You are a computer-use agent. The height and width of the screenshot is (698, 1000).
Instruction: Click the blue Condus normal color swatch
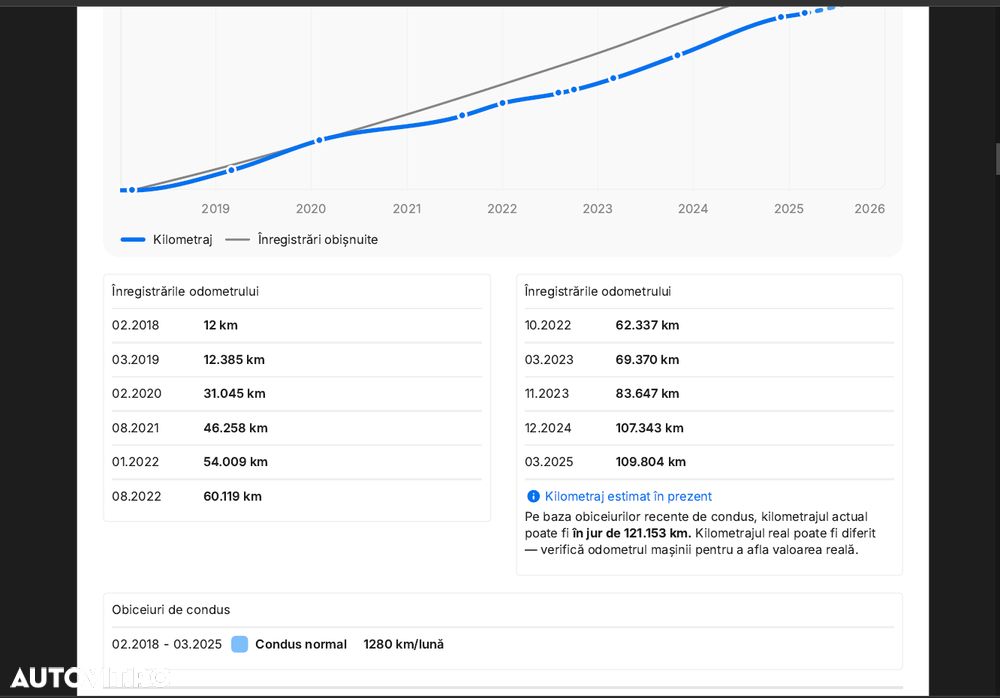239,644
